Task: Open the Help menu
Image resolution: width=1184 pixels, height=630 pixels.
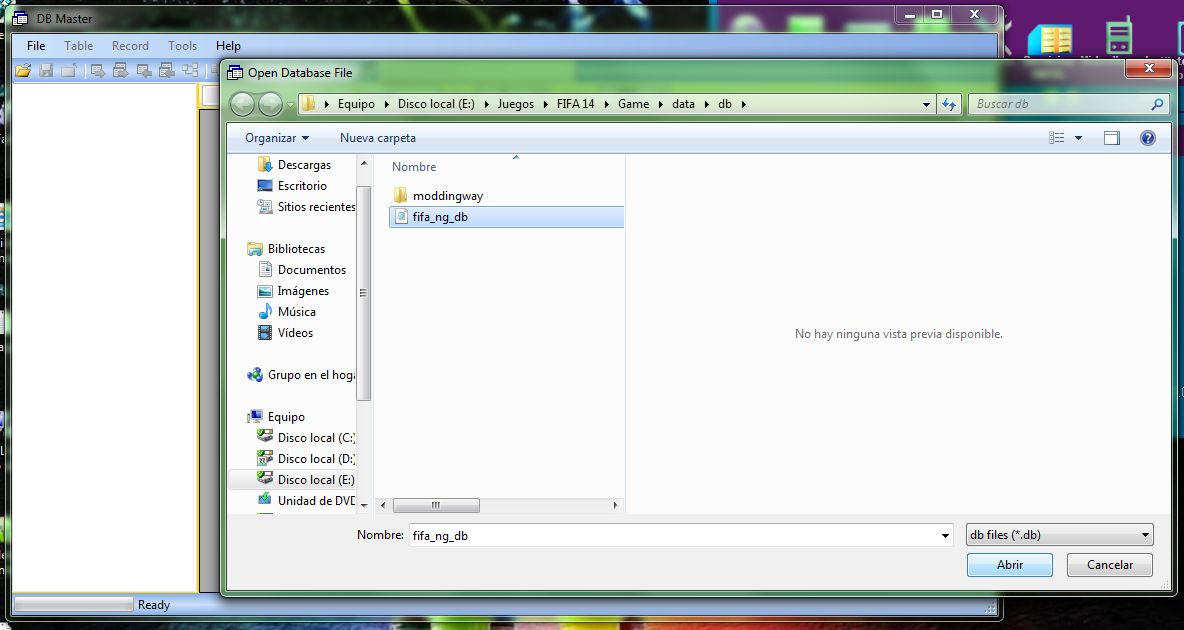Action: tap(228, 46)
